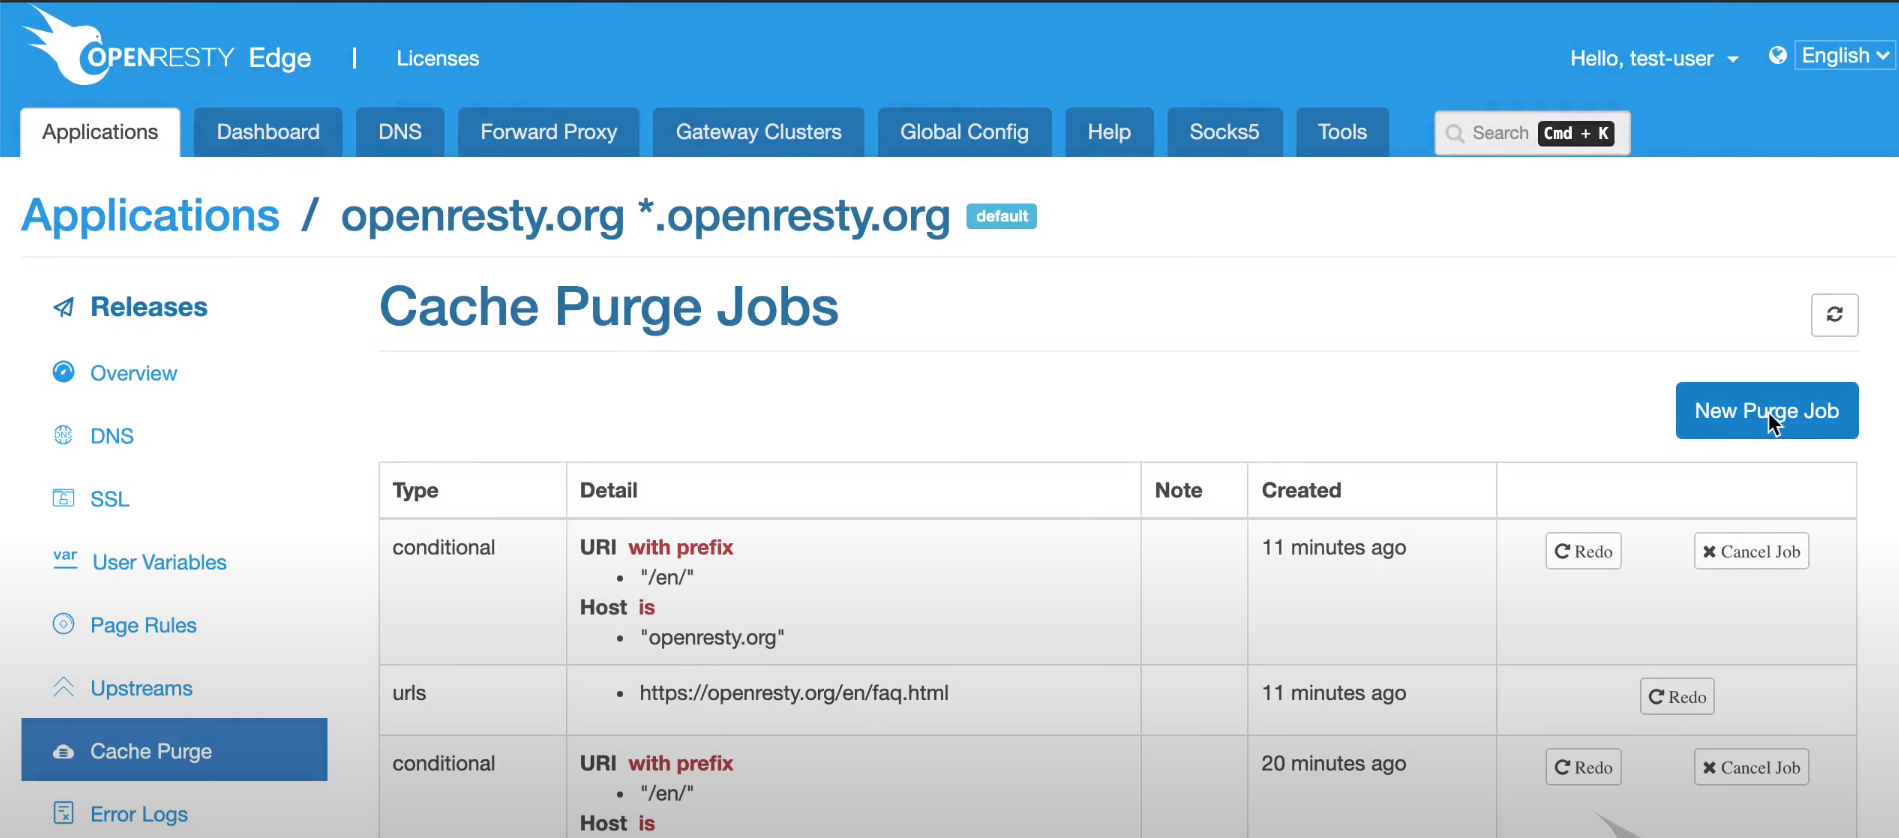The width and height of the screenshot is (1899, 838).
Task: Open the Help tab
Action: (1109, 132)
